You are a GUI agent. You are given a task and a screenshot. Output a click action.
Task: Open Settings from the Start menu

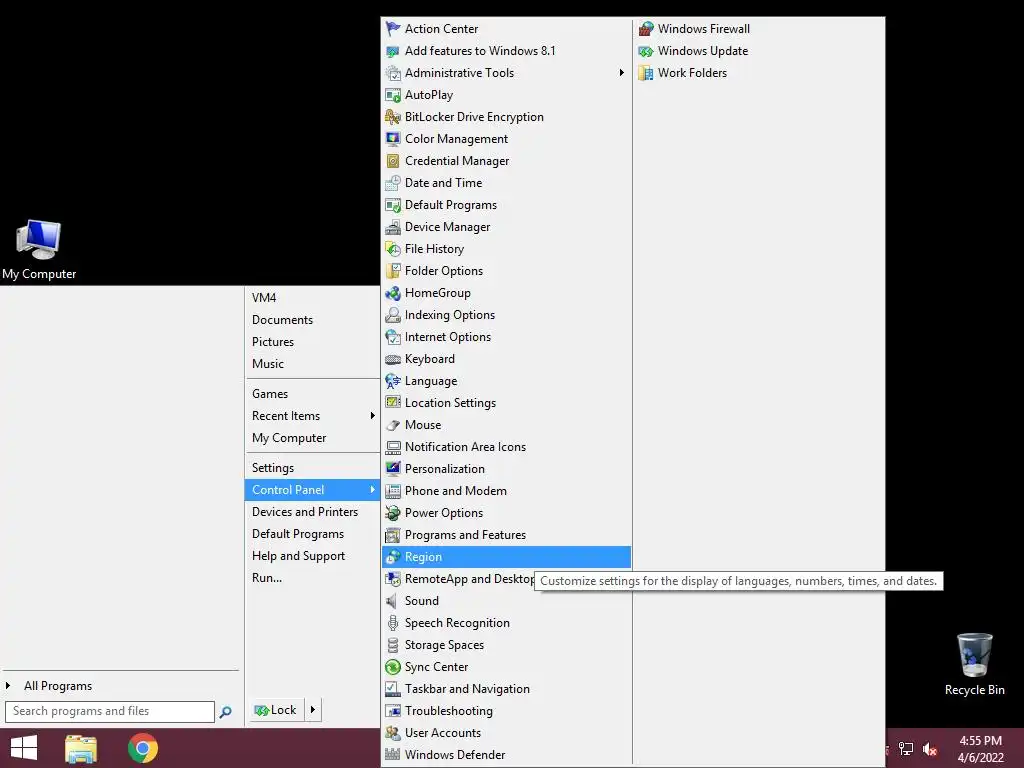click(312, 468)
